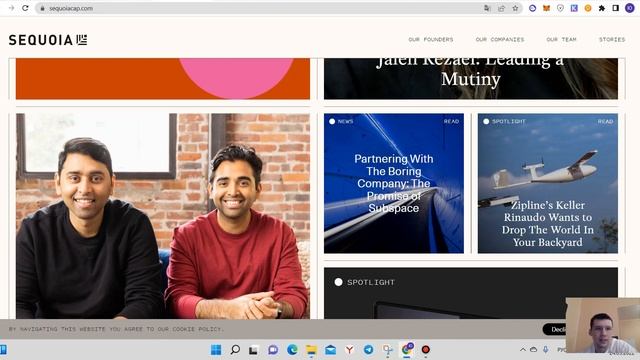Open Our Team menu
Viewport: 640px width, 360px height.
click(x=561, y=40)
